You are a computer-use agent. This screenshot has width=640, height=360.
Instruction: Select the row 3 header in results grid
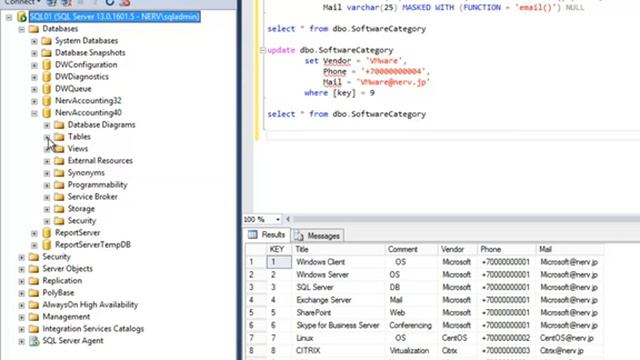click(256, 287)
